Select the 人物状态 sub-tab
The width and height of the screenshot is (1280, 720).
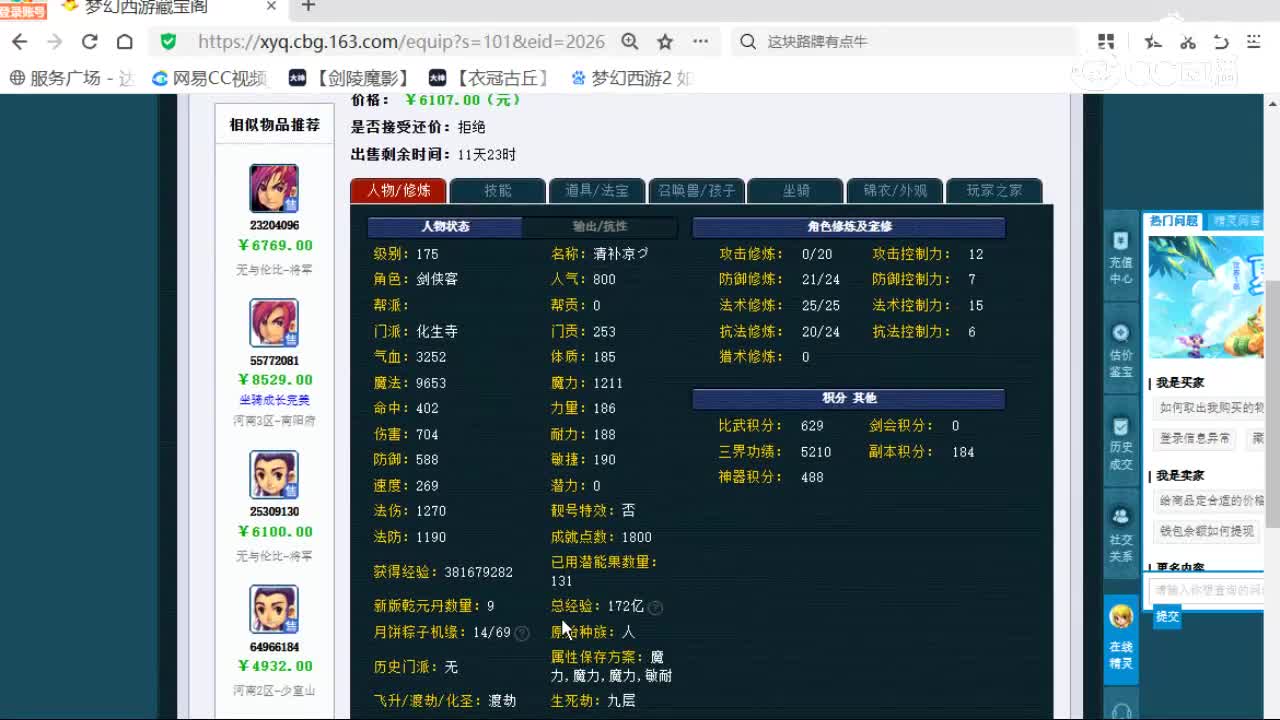[x=445, y=227]
